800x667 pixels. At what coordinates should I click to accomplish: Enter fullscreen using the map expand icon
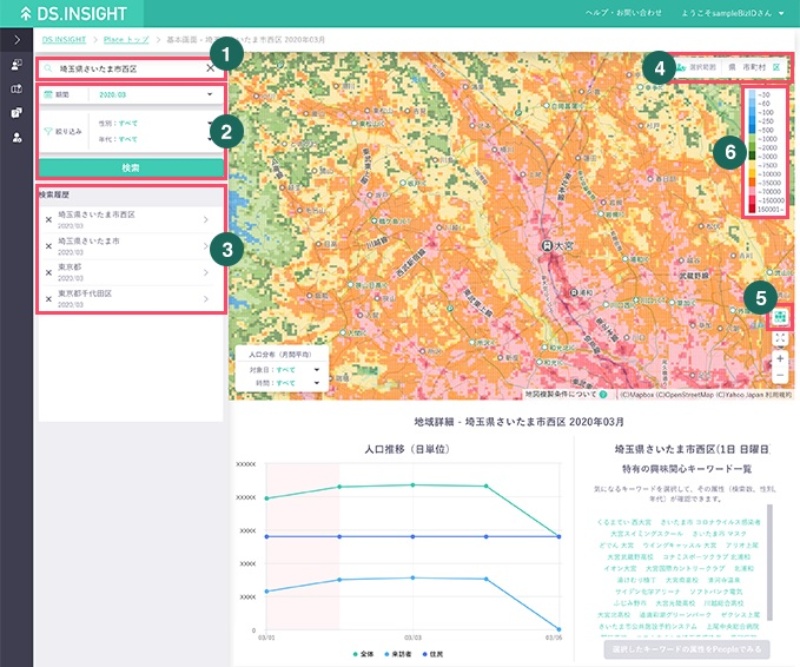(779, 338)
